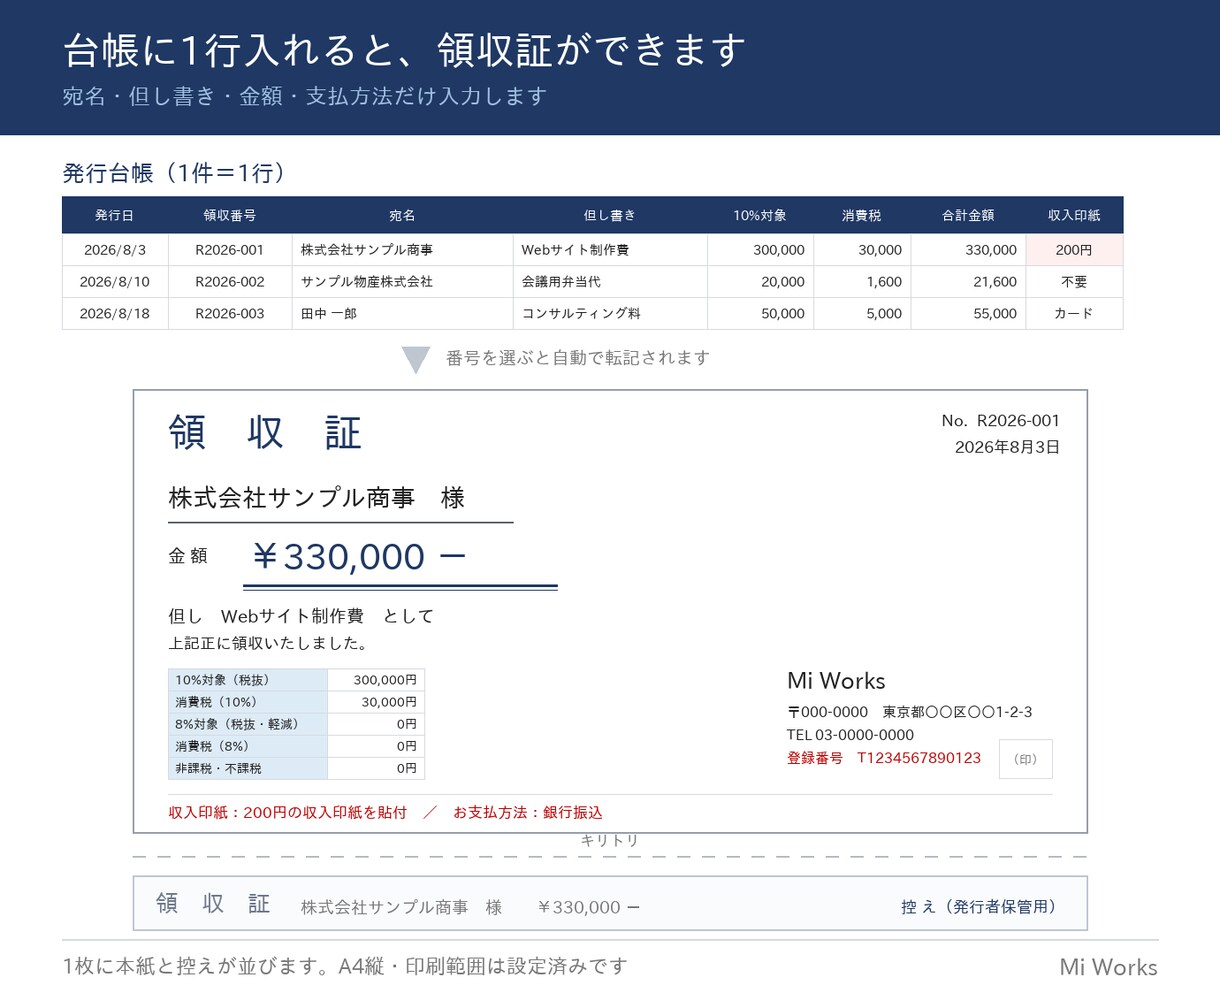Click the 10%対象（税抜） breakdown label
This screenshot has height=1008, width=1220.
coord(248,680)
